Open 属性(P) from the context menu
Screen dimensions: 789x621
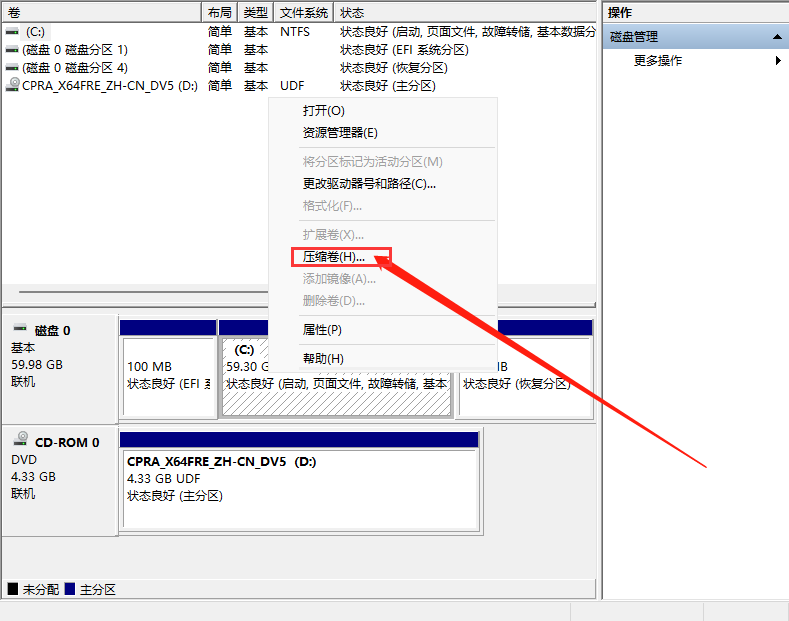[x=322, y=330]
